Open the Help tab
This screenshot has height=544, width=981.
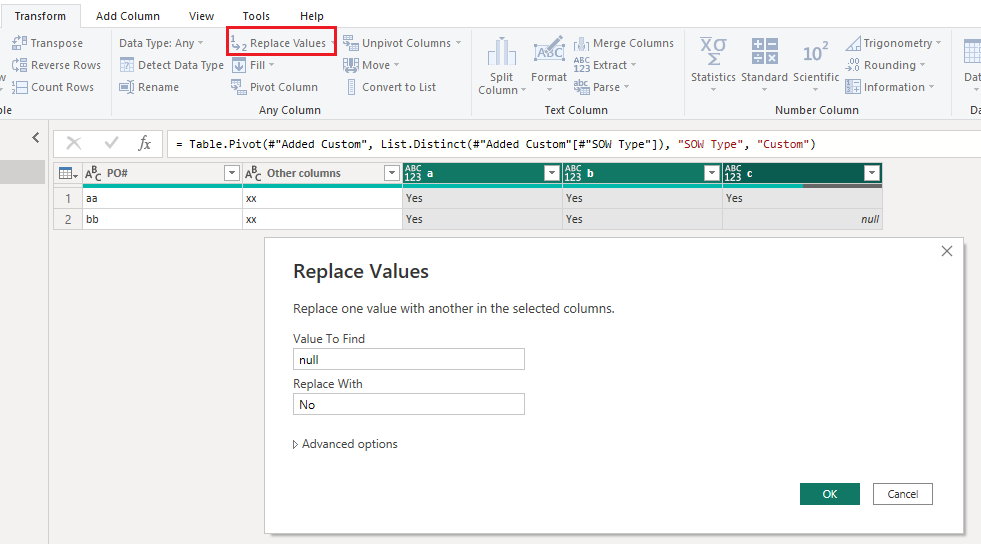coord(312,16)
